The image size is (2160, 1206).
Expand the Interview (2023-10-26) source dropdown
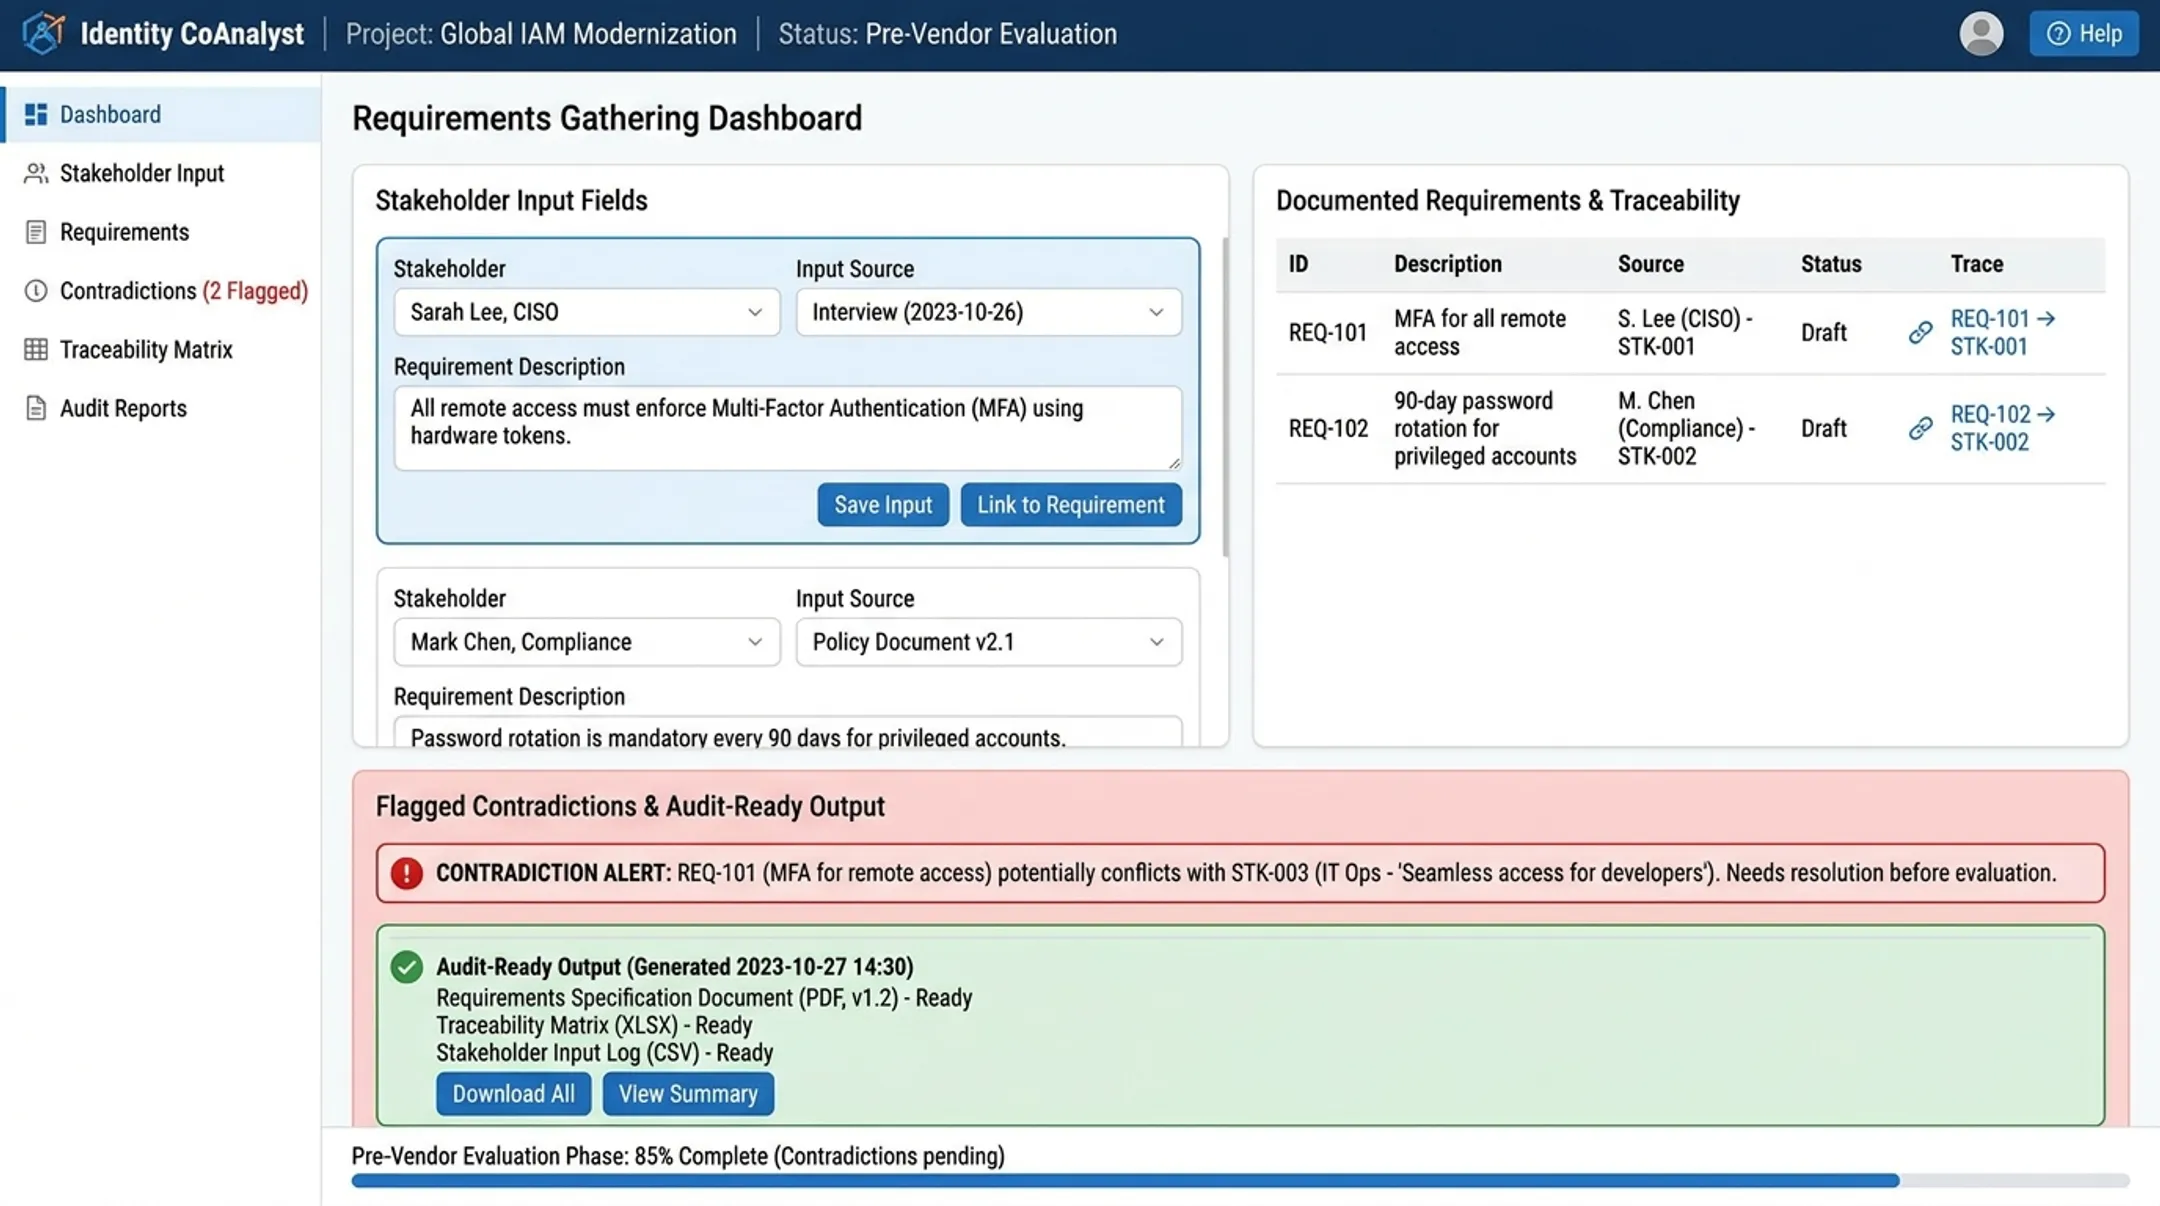click(x=988, y=312)
